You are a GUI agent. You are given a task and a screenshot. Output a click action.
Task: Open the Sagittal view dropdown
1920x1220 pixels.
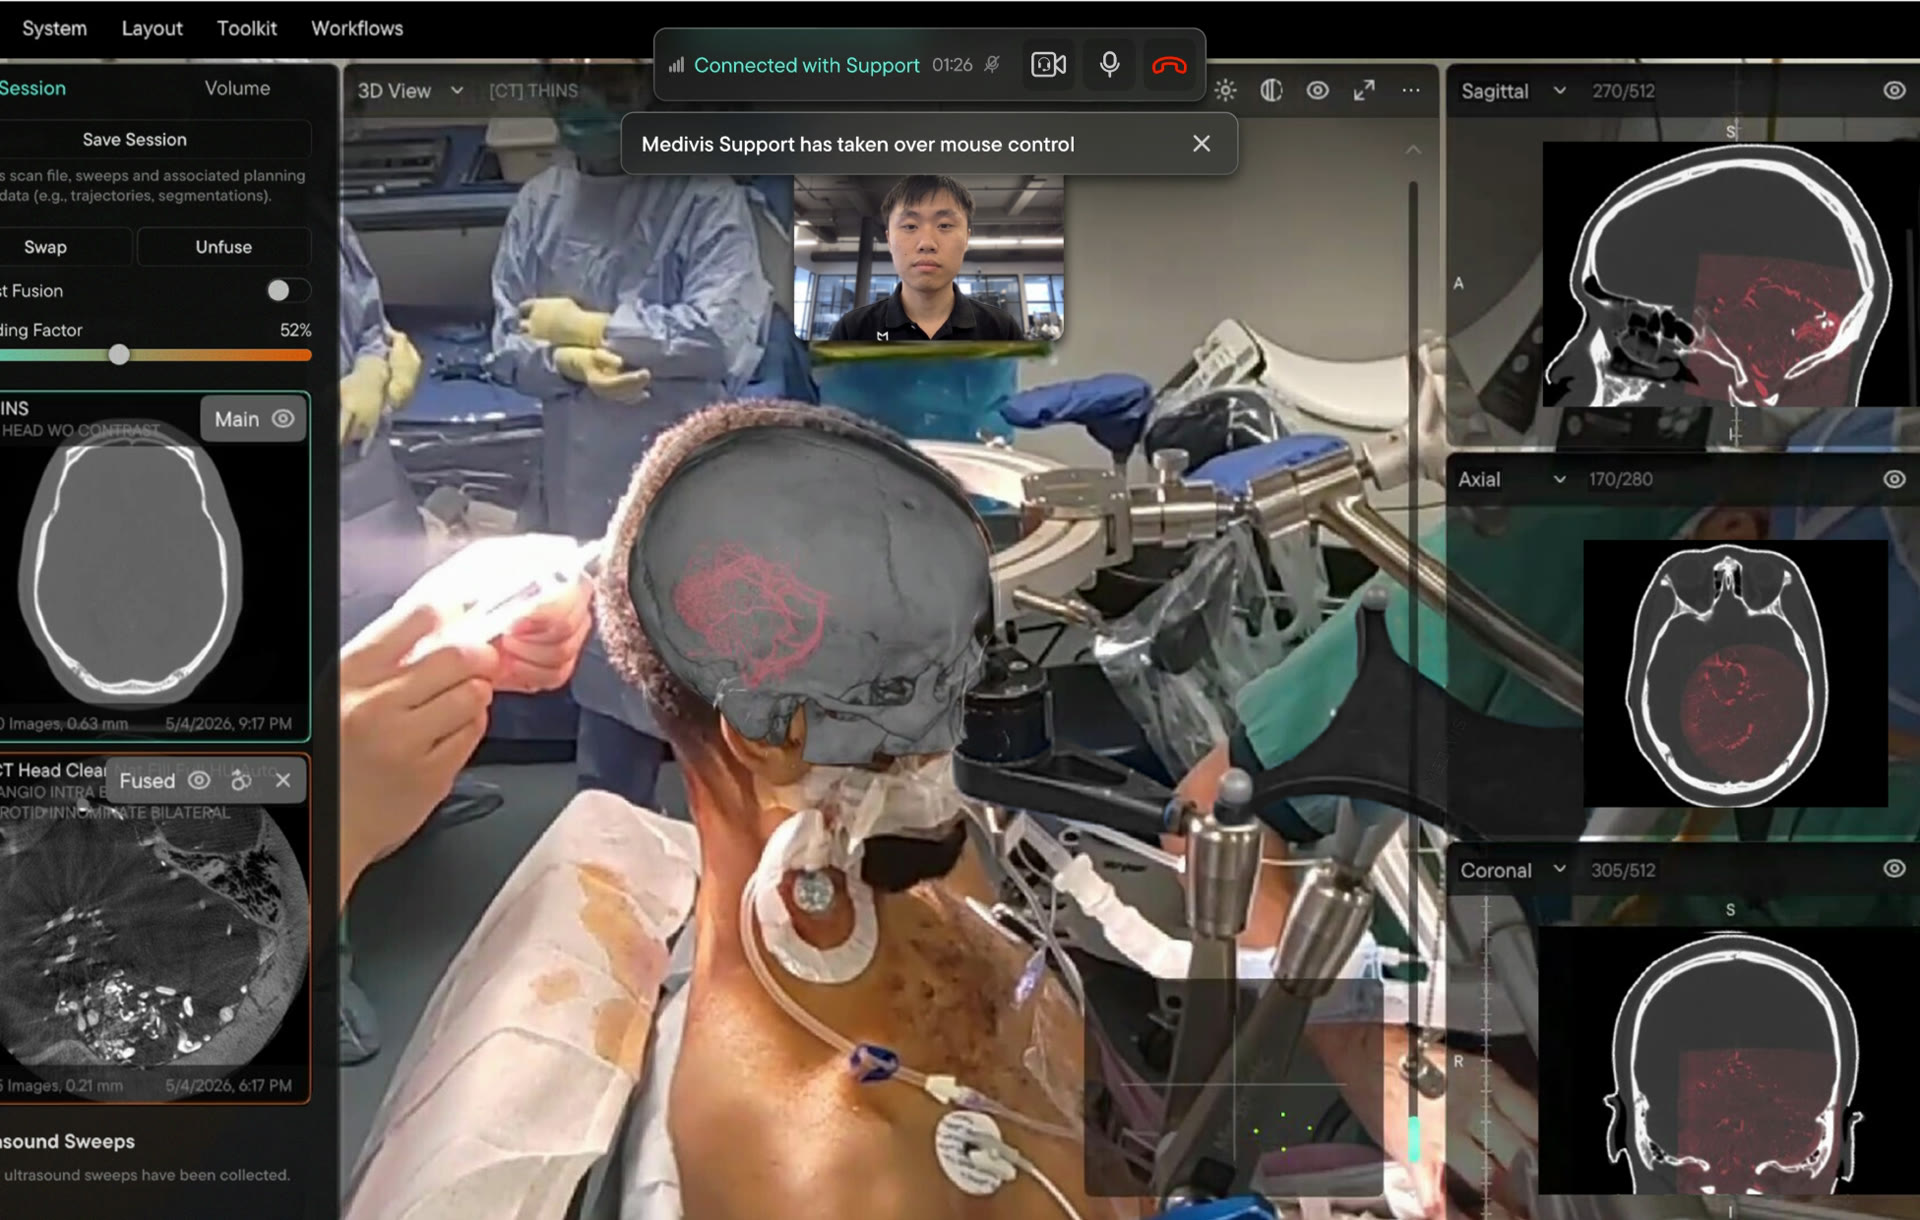1513,91
